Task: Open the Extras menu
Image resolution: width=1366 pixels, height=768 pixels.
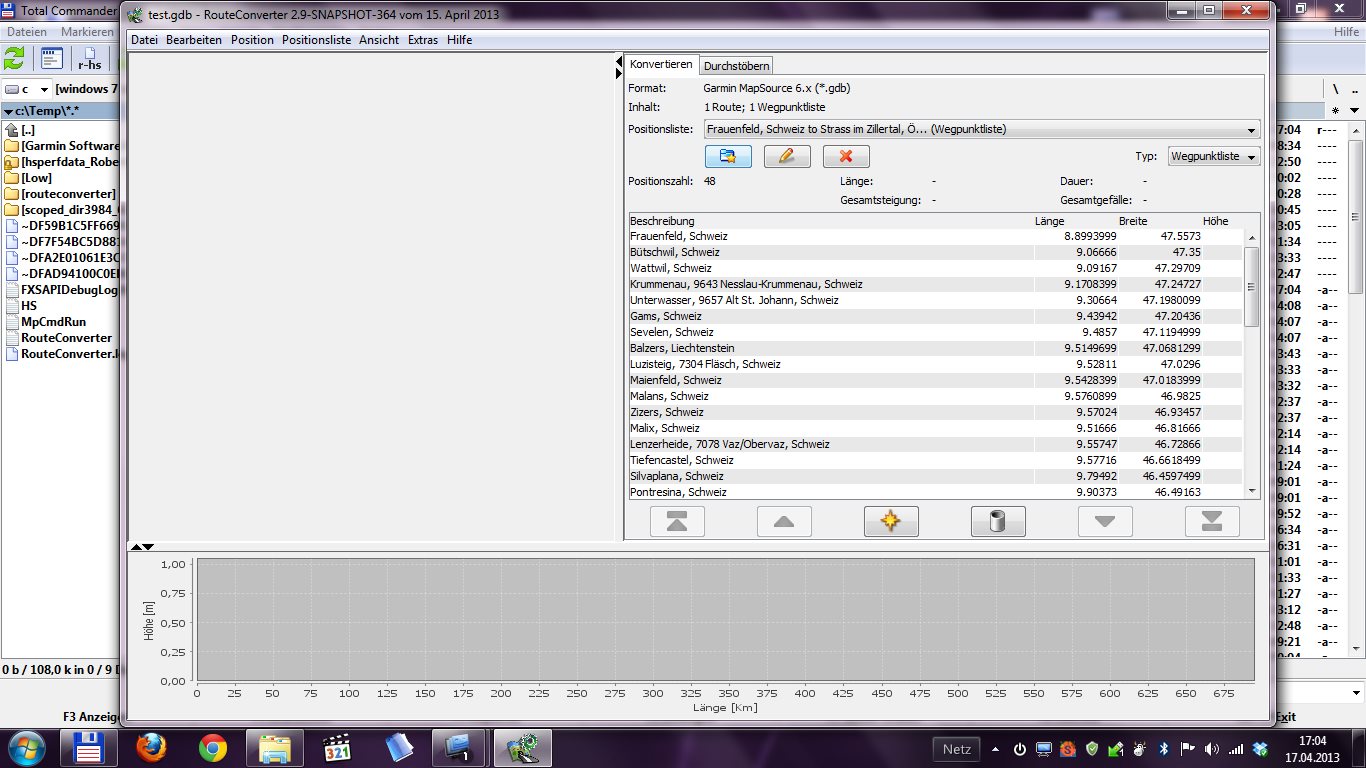Action: click(423, 40)
